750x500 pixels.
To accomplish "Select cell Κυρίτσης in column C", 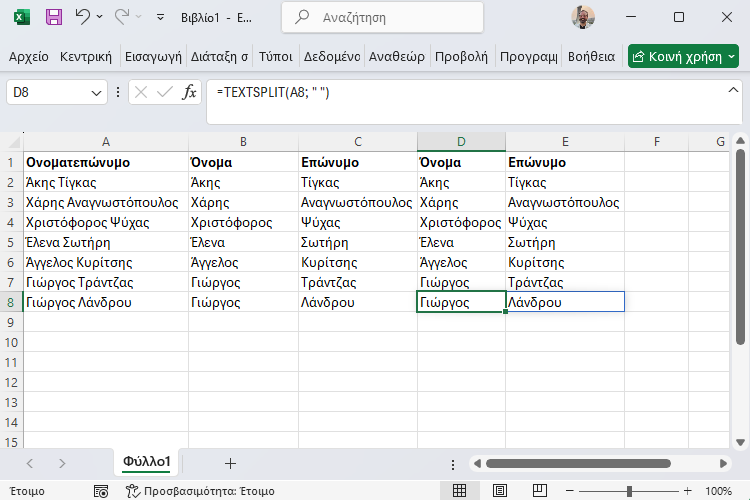I will click(358, 262).
